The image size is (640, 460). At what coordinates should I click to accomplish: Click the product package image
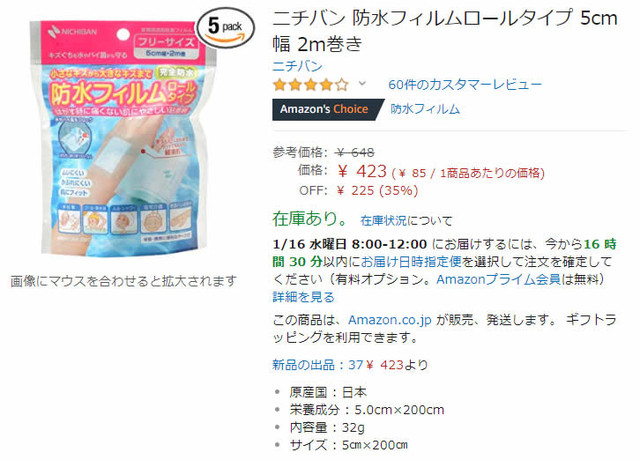click(121, 139)
